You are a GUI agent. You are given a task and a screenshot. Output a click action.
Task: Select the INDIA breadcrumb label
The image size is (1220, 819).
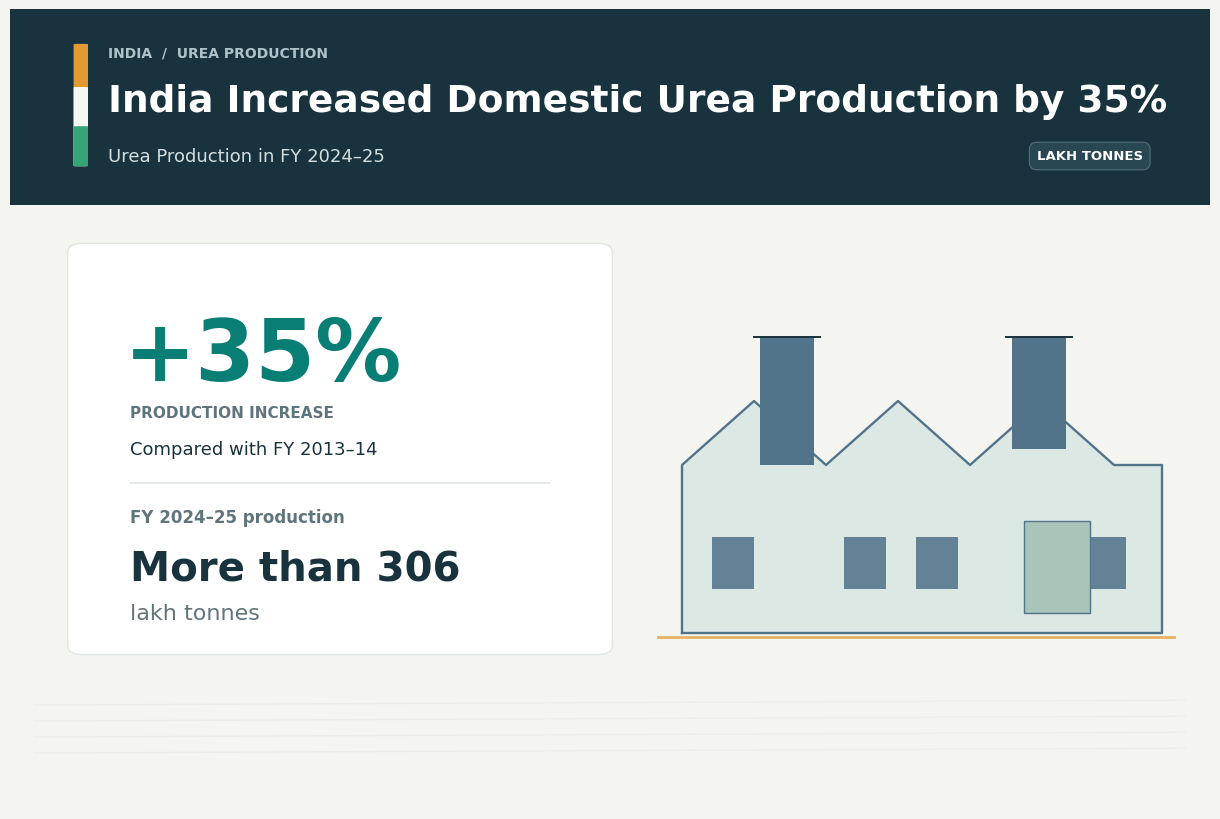click(130, 54)
